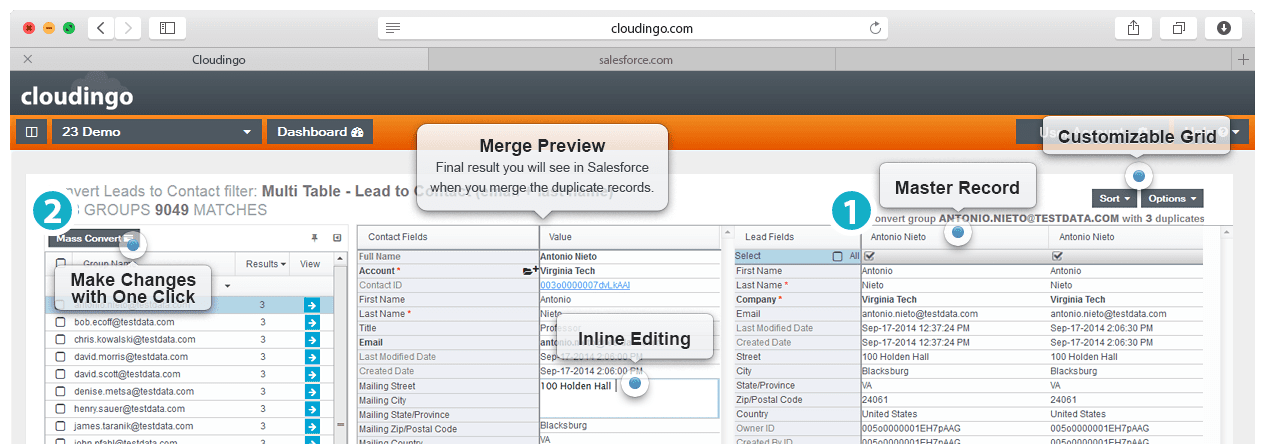
Task: Toggle the Safari sidebar button
Action: point(167,28)
